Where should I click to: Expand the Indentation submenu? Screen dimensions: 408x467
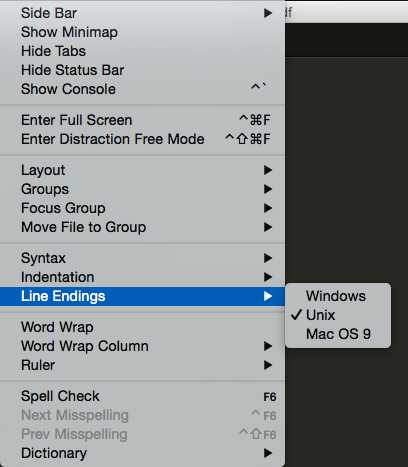pyautogui.click(x=142, y=277)
